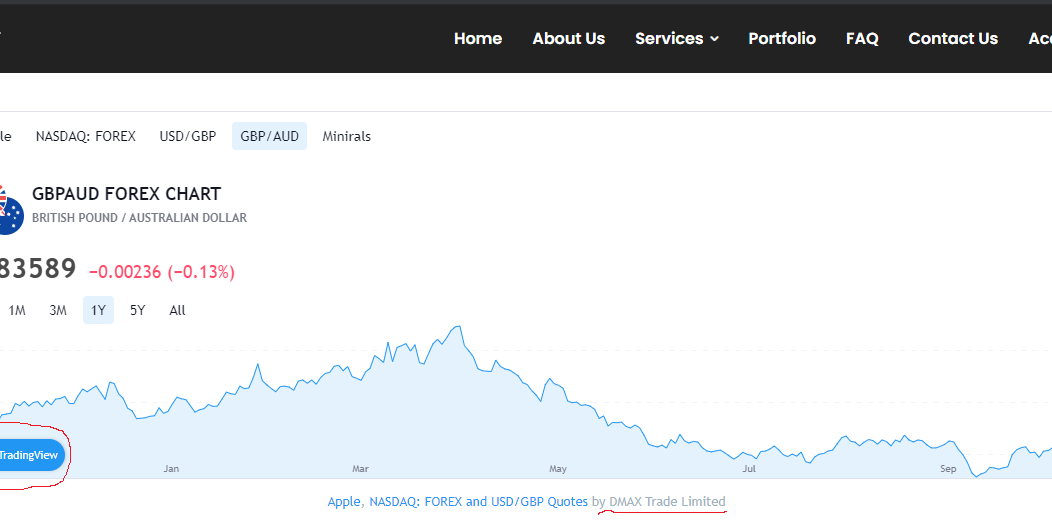Click the -0.00236 (-0.13%) price change

[x=162, y=272]
